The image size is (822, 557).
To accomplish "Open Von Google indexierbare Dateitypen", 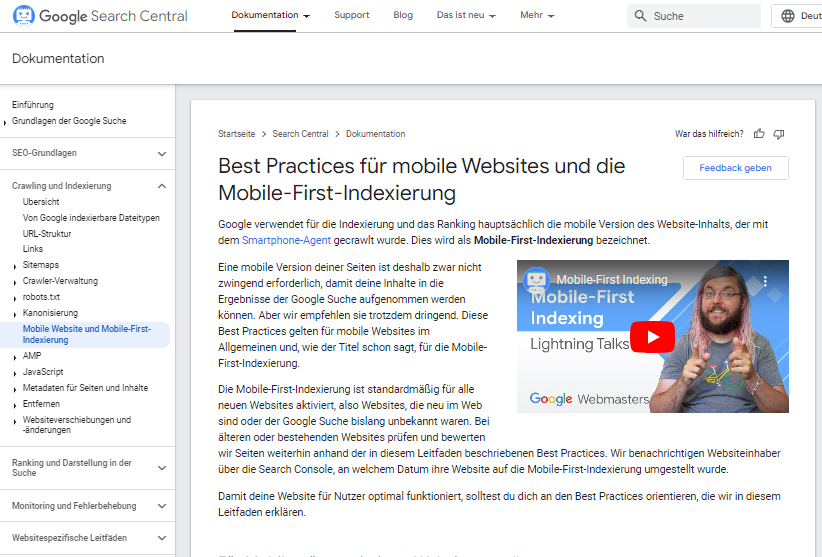I will click(x=91, y=217).
